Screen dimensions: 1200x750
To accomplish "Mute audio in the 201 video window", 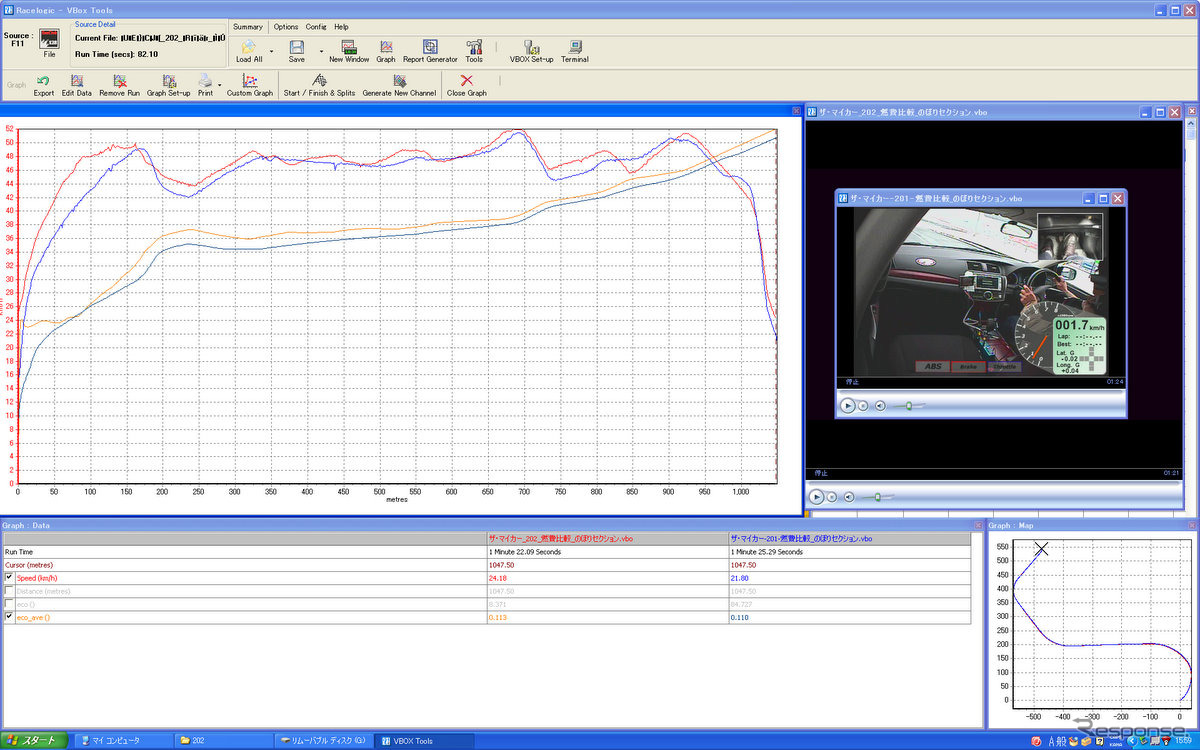I will click(x=880, y=405).
